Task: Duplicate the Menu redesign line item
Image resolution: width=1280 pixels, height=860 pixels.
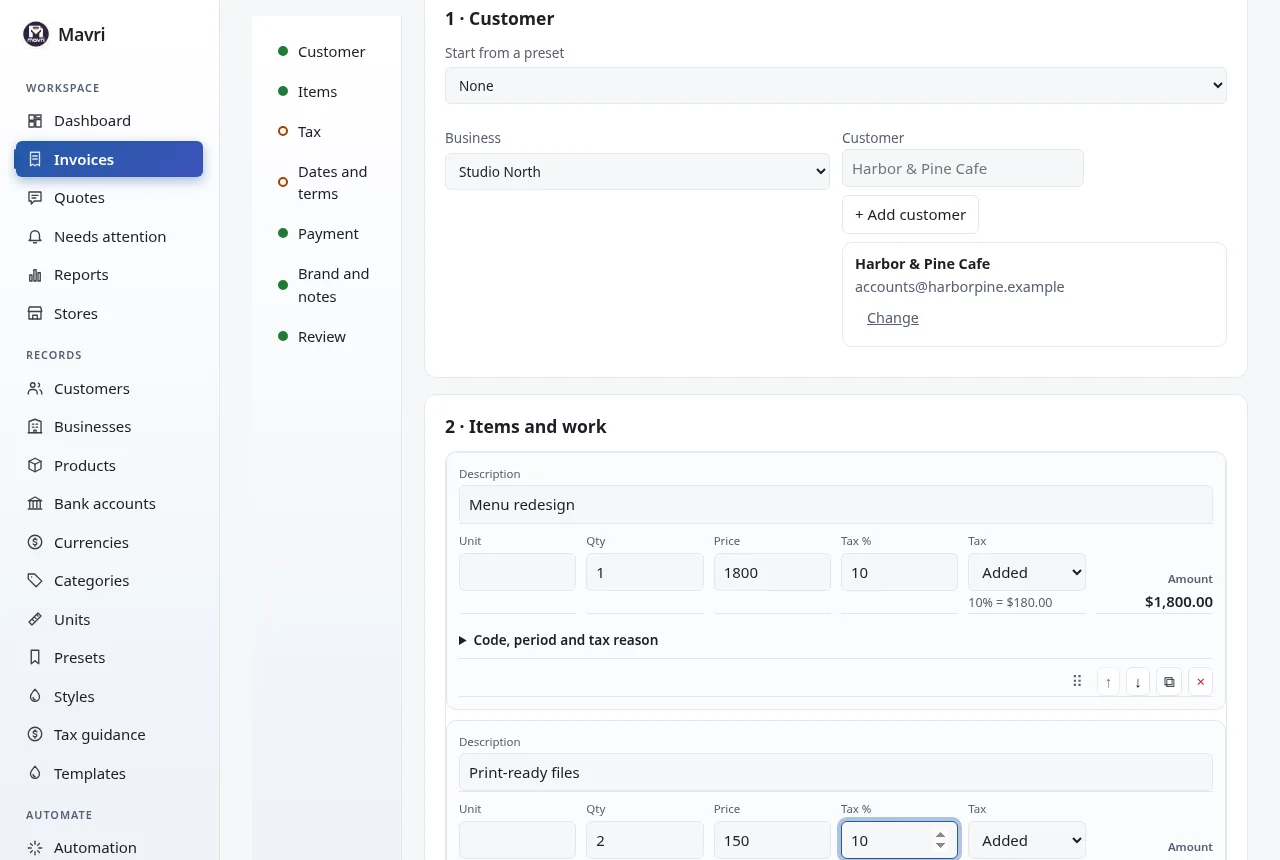Action: tap(1169, 682)
